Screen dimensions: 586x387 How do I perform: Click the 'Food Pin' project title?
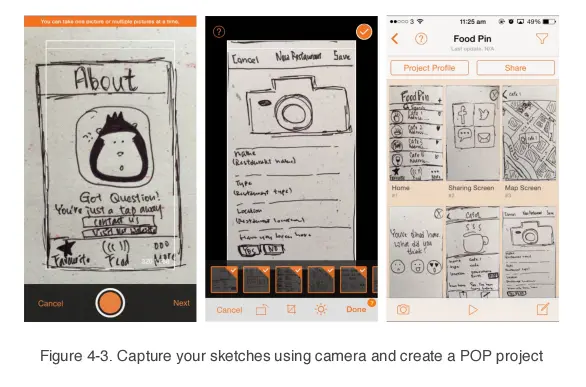pyautogui.click(x=472, y=39)
